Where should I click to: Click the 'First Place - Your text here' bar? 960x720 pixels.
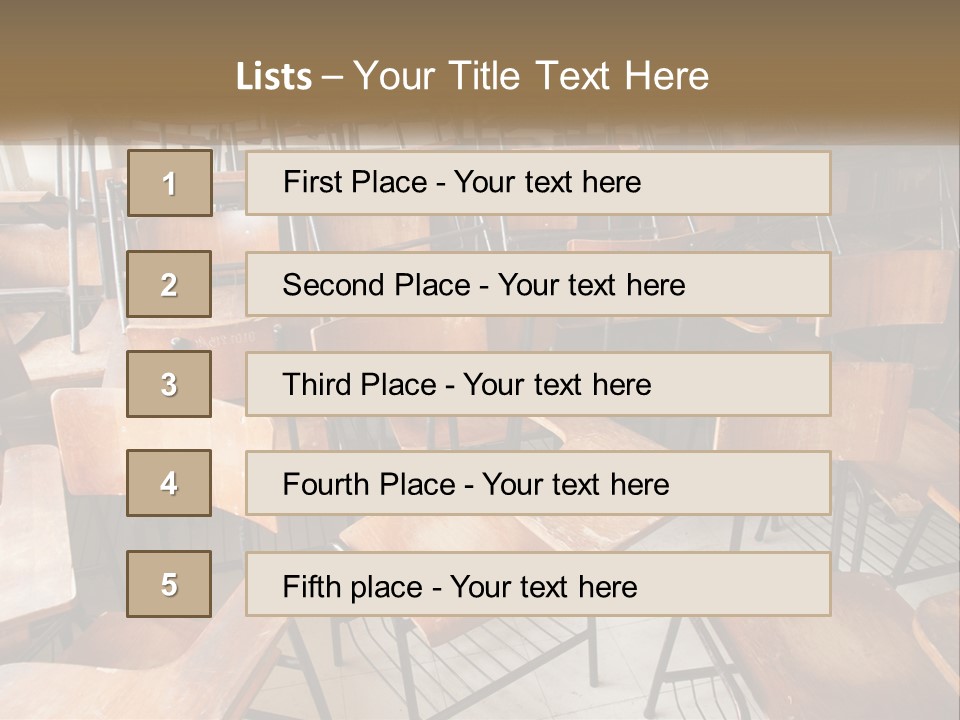tap(538, 183)
